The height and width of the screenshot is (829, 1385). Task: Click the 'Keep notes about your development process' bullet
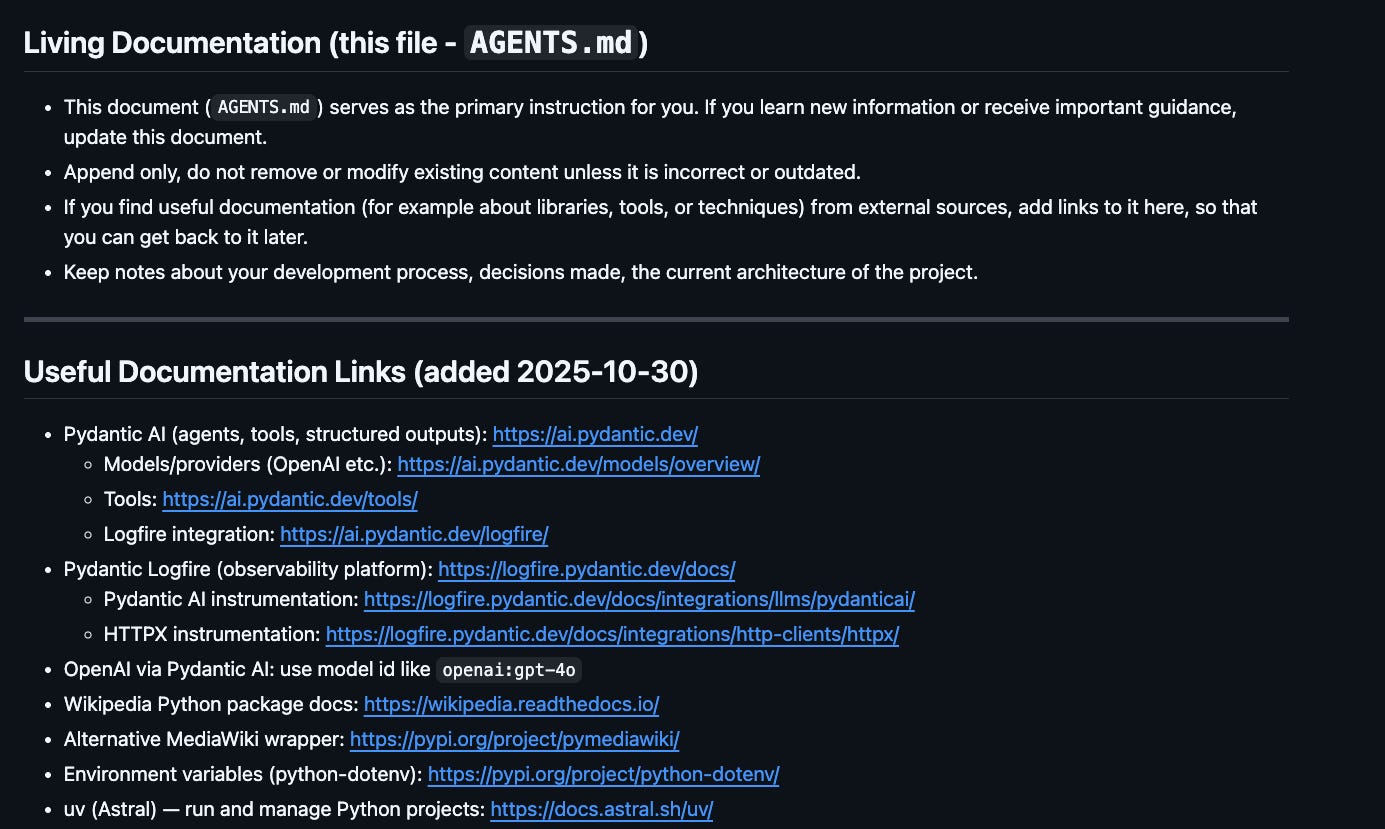tap(521, 272)
